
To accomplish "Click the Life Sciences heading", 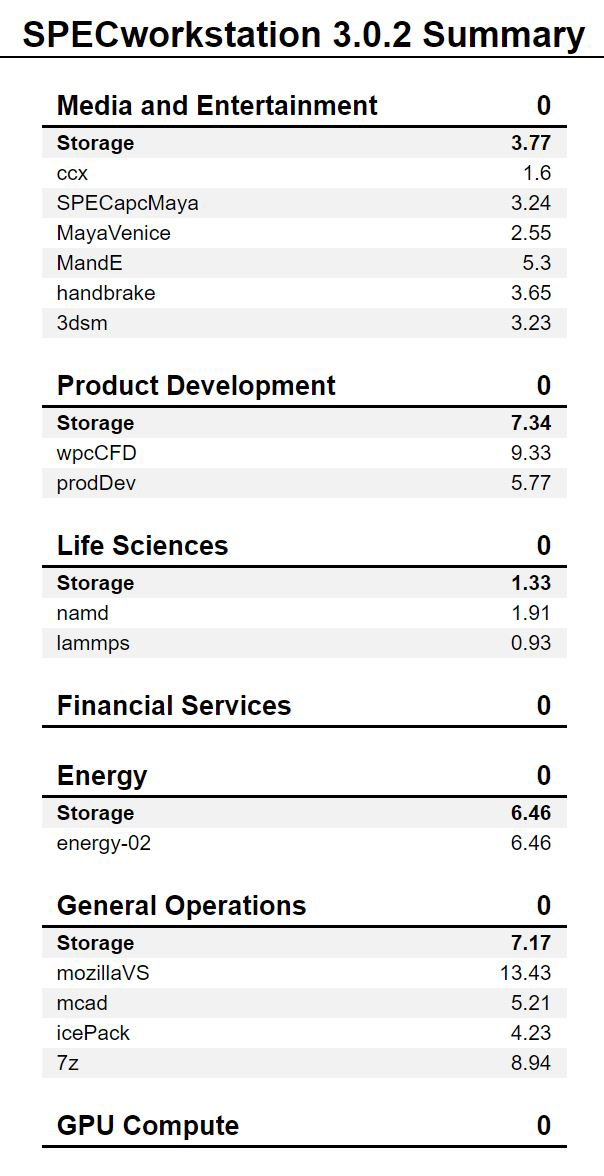I will point(142,546).
